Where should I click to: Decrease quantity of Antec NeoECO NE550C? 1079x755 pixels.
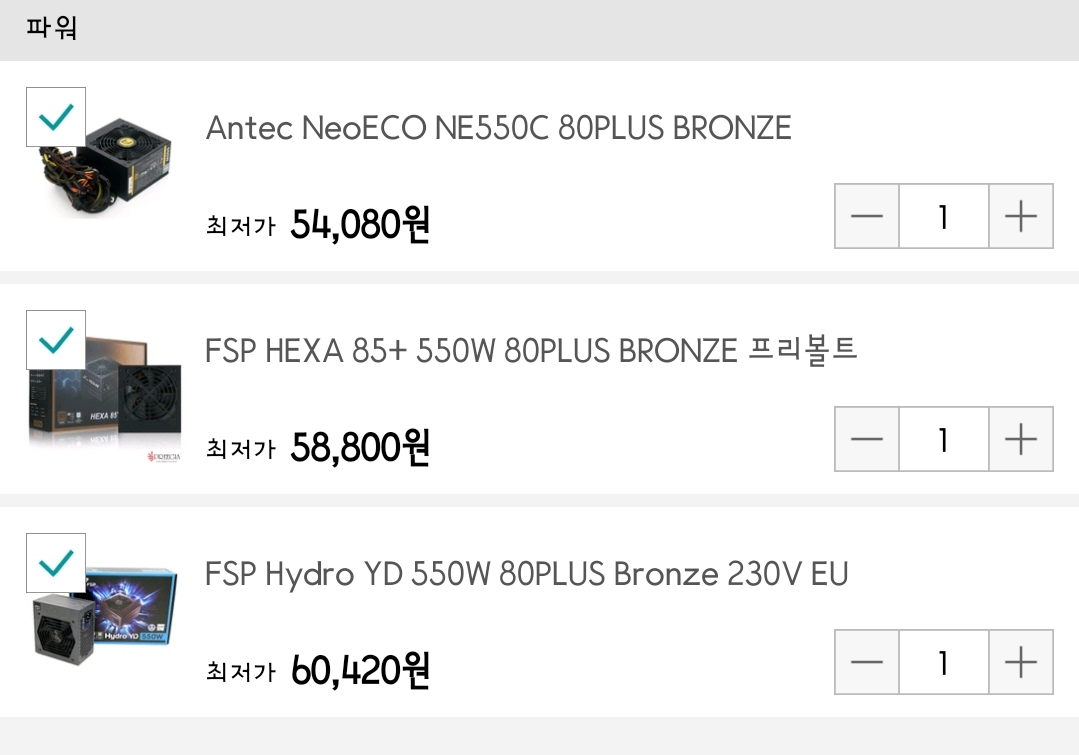click(x=867, y=216)
